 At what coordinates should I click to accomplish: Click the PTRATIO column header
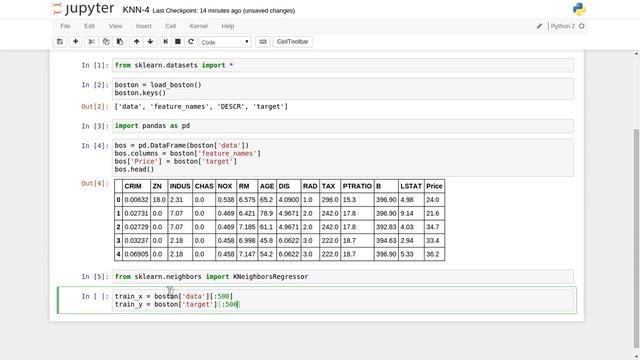pyautogui.click(x=357, y=186)
